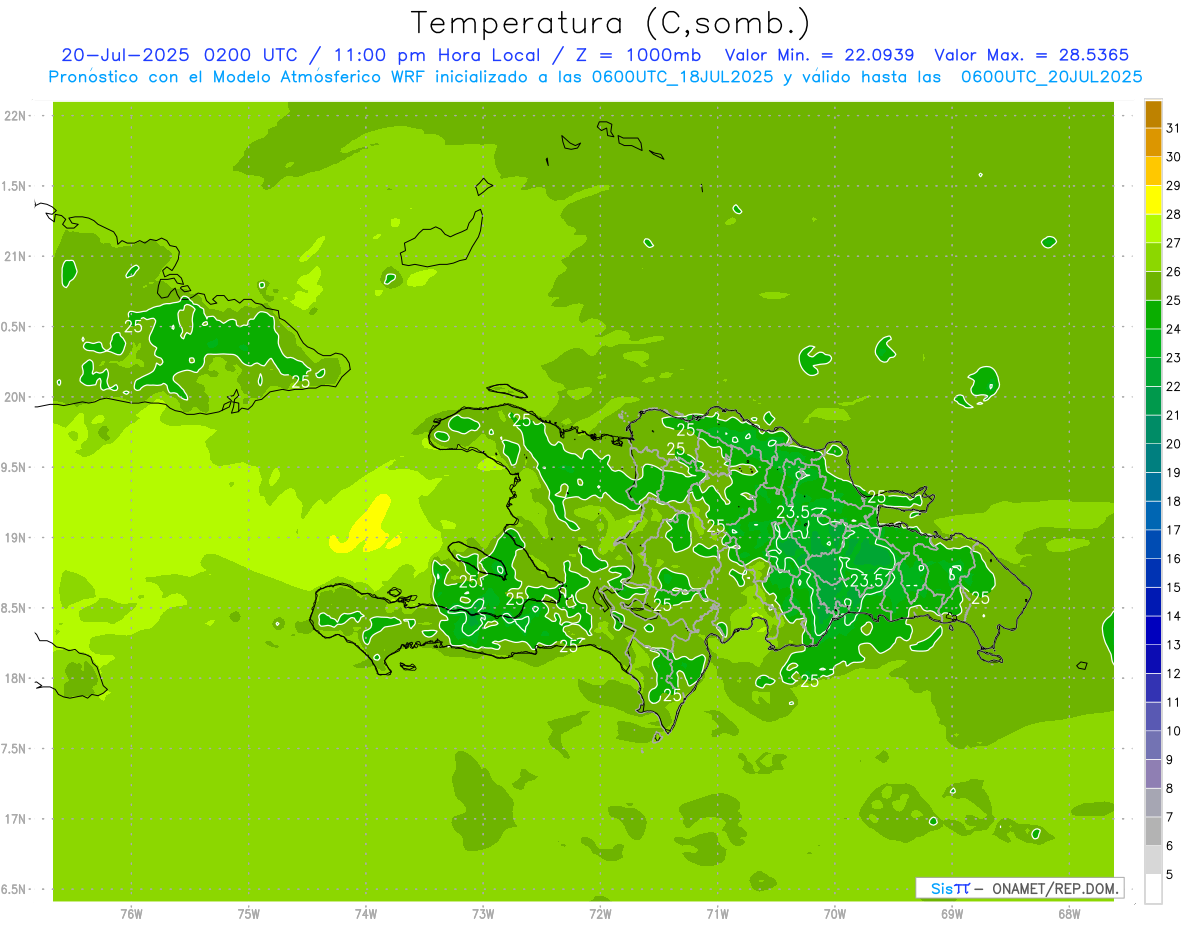This screenshot has height=927, width=1200.
Task: Click the "21N" latitude axis label
Action: point(17,256)
